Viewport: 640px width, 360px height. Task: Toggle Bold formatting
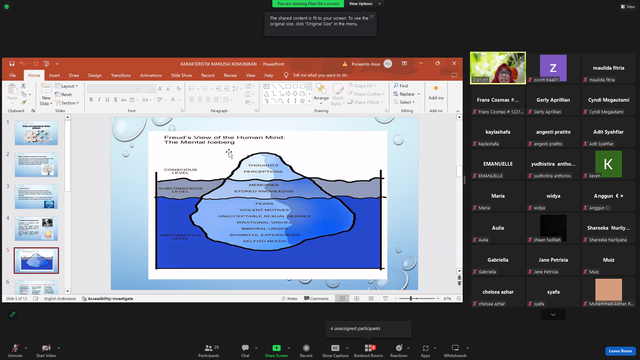[91, 100]
